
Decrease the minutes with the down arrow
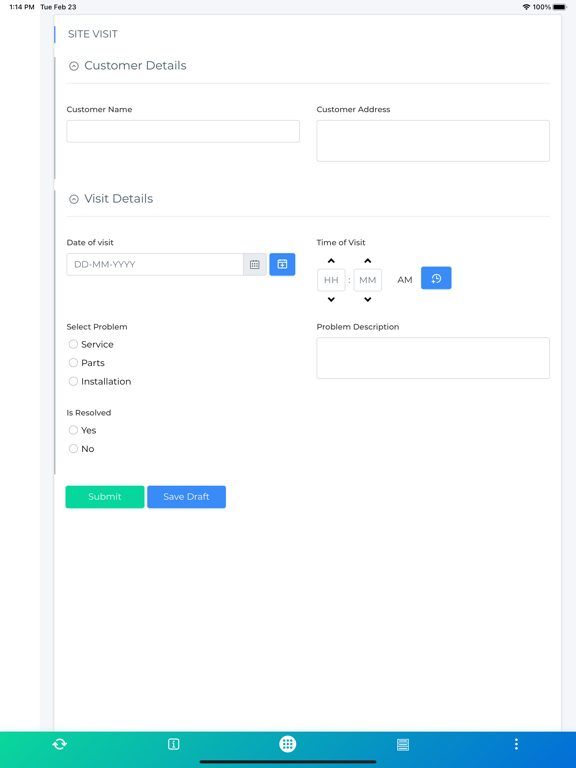367,299
